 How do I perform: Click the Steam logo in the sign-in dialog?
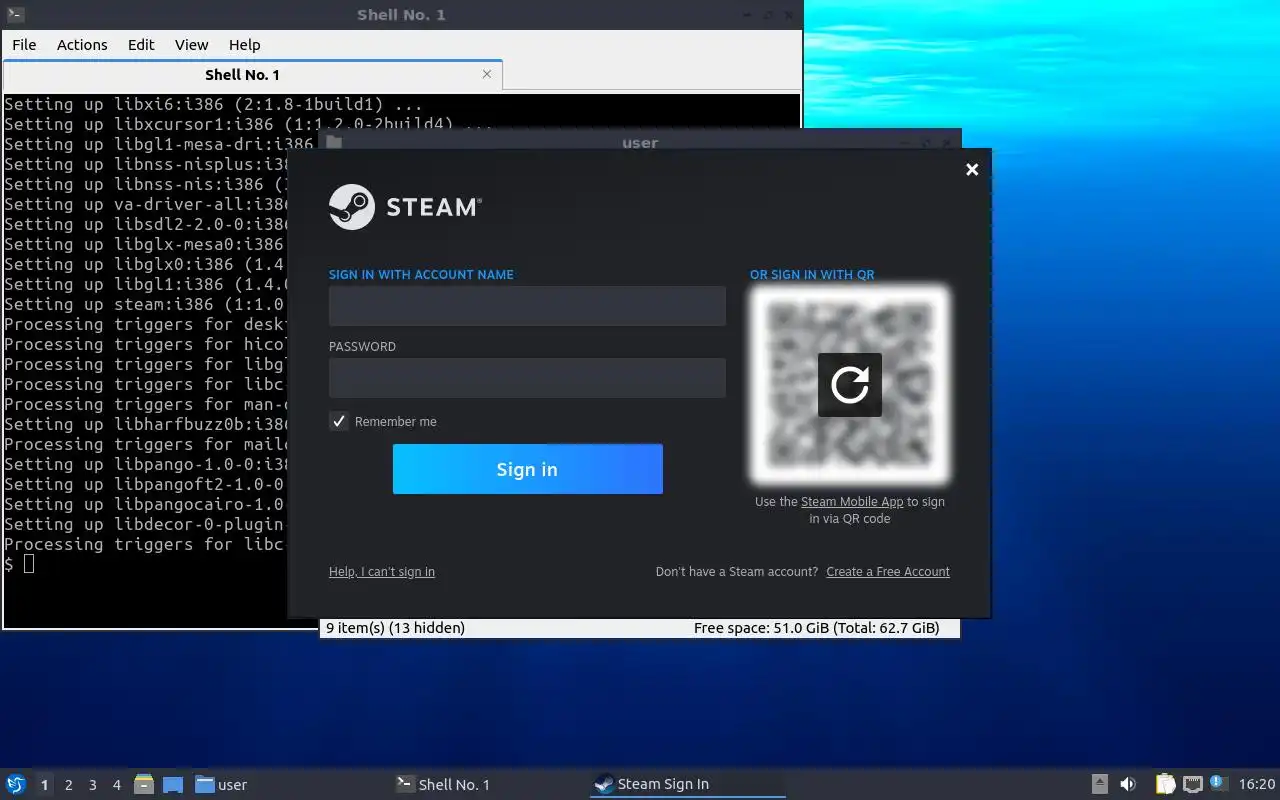pyautogui.click(x=405, y=207)
